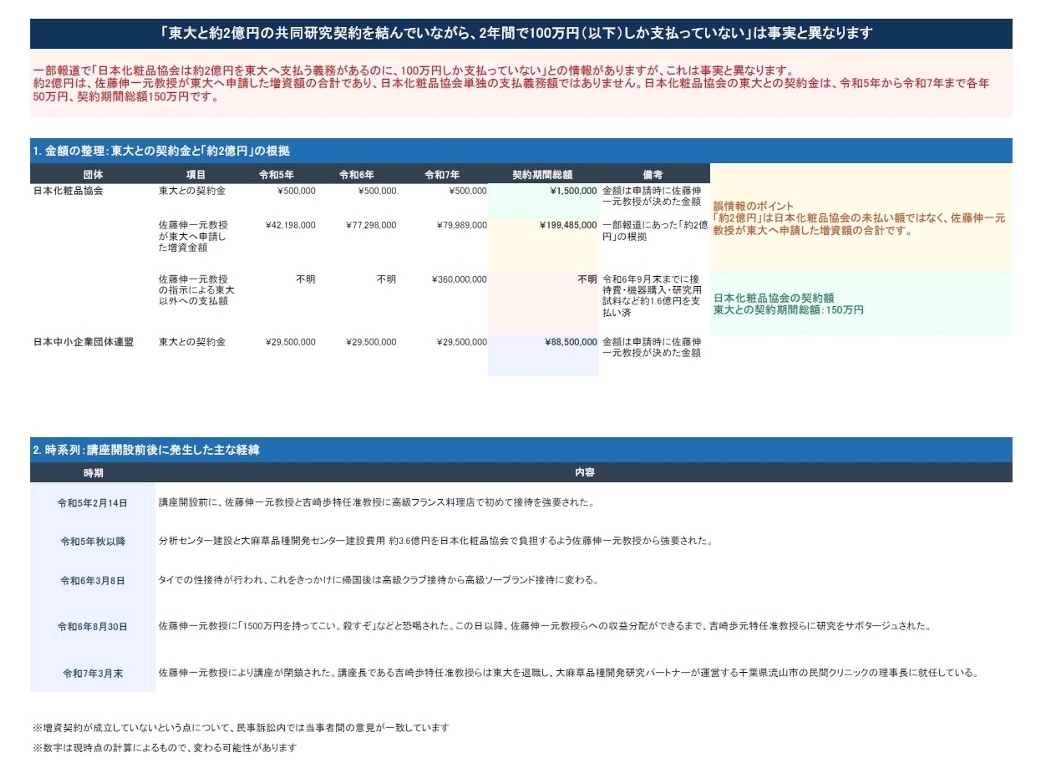Select section header '2. 時系列'
Image resolution: width=1054 pixels, height=765 pixels.
click(x=521, y=450)
